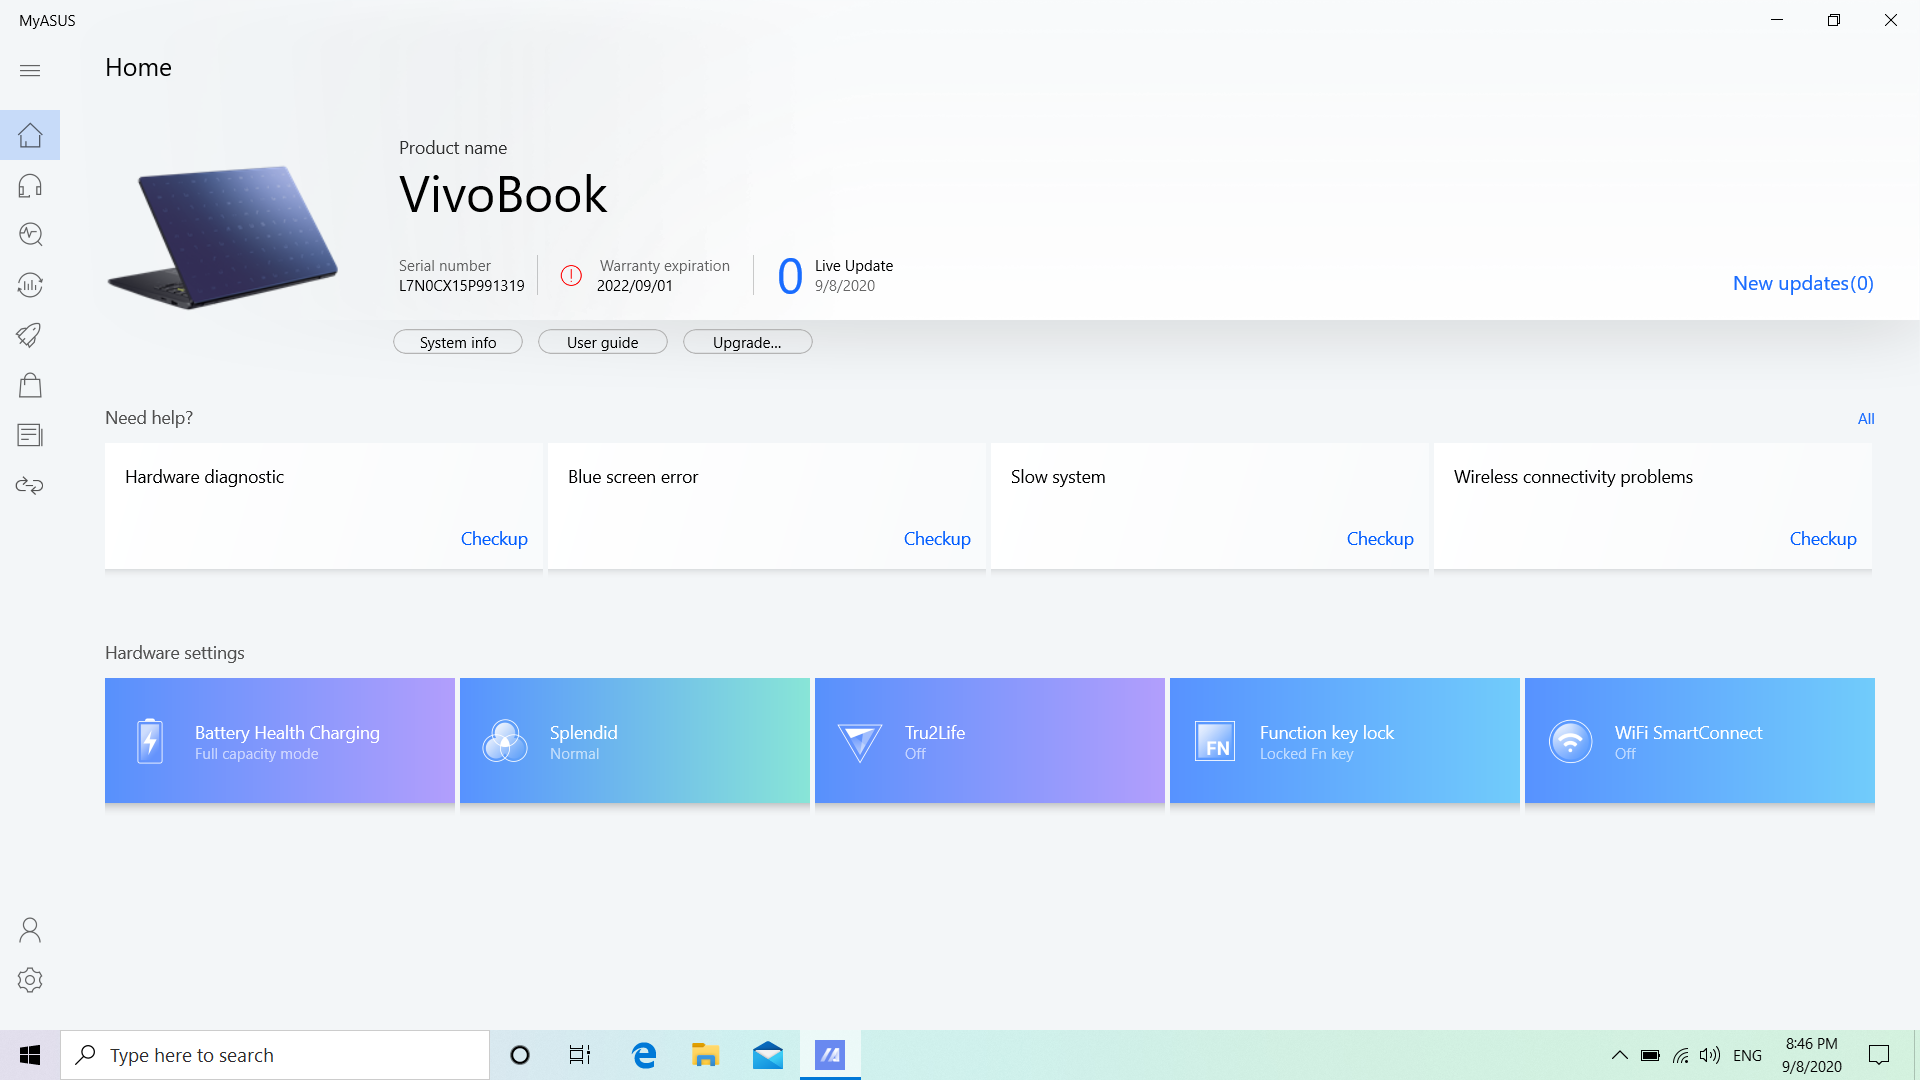Screen dimensions: 1920x1080
Task: Open the volume speaker tray icon
Action: (1710, 1055)
